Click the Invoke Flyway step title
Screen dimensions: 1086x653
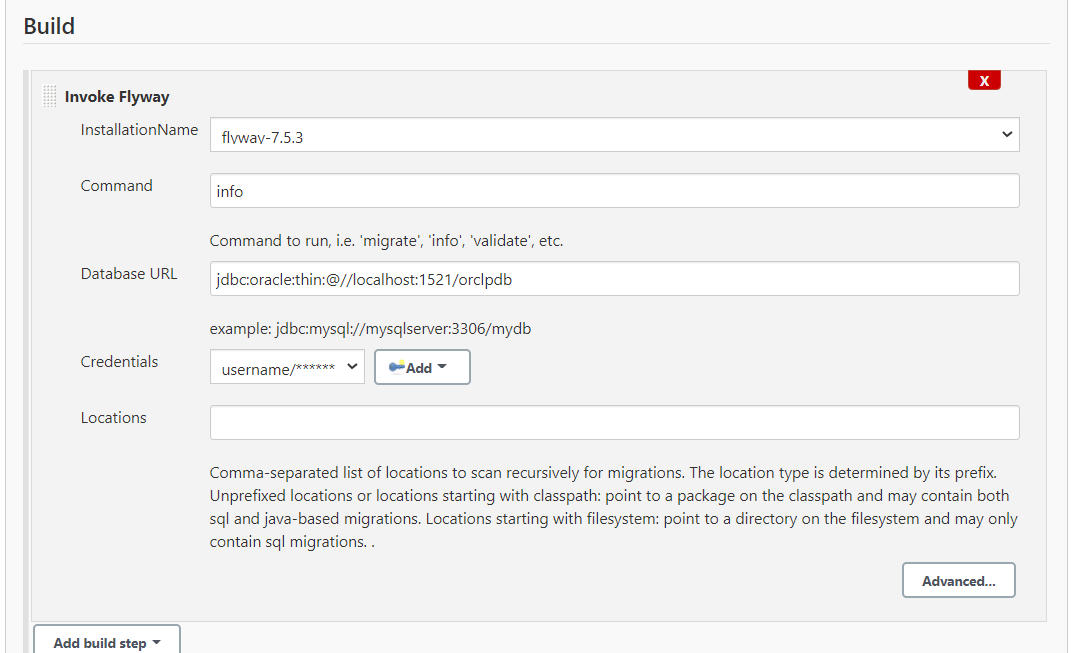(117, 96)
